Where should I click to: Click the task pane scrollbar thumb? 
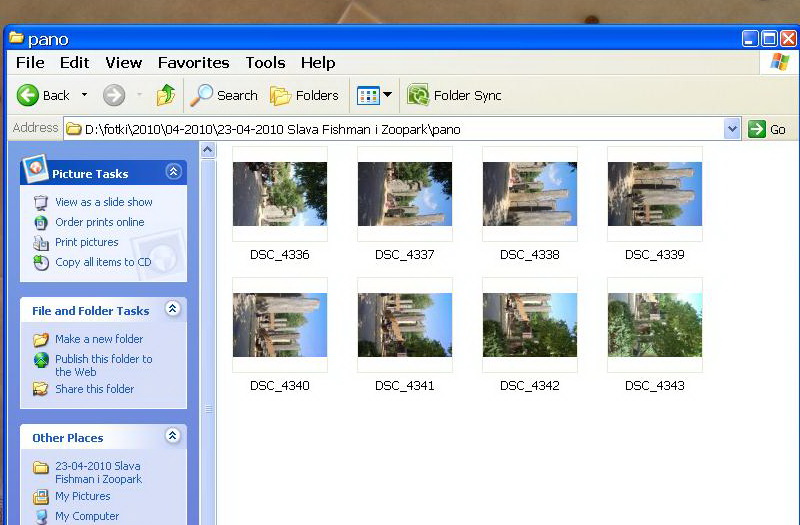[x=208, y=341]
